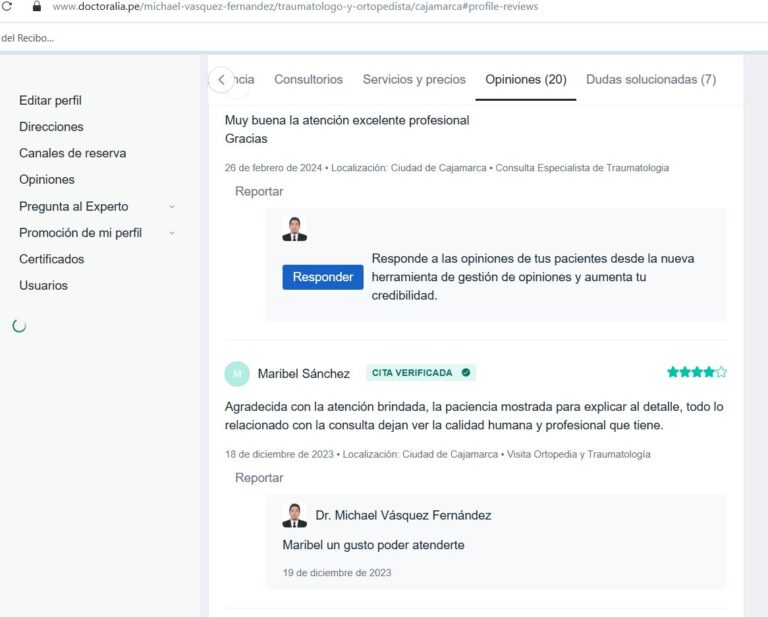Click the doctoralia.pe address bar URL
The image size is (768, 617).
click(295, 6)
